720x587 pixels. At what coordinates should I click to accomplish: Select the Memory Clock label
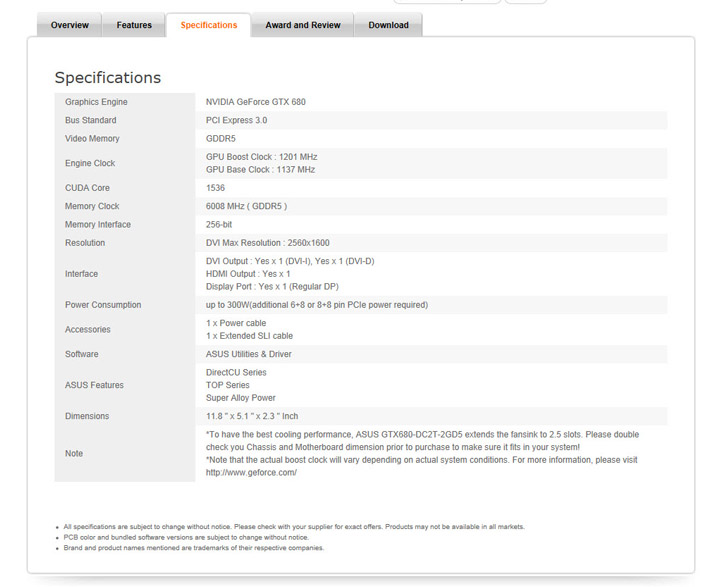point(92,206)
